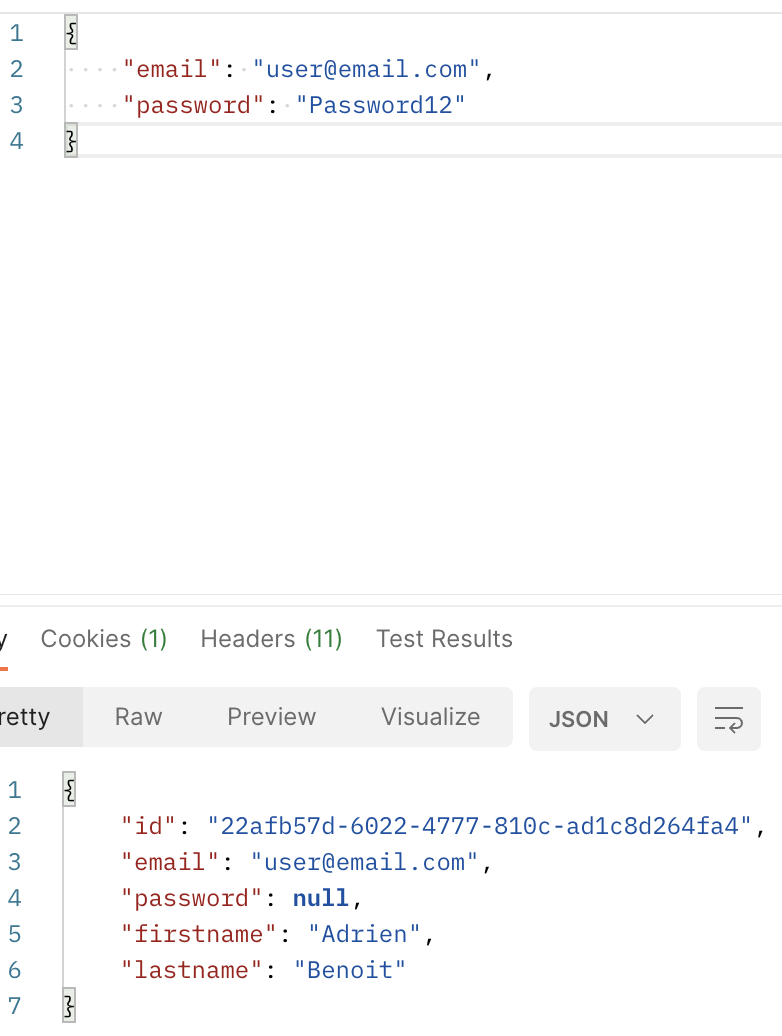Open the JSON format dropdown

[x=604, y=719]
